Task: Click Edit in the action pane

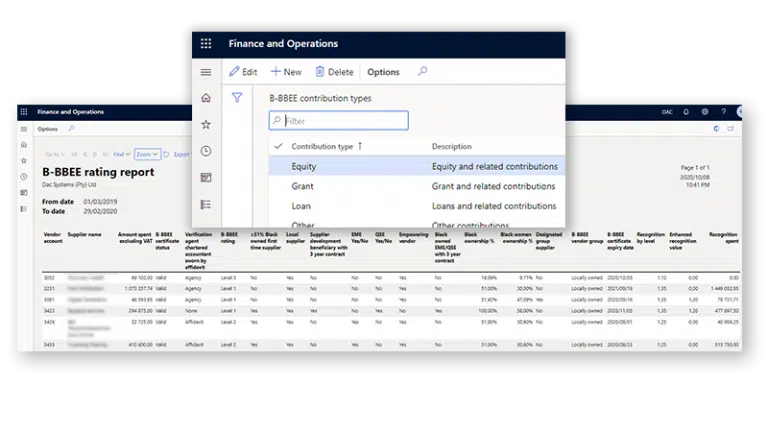Action: 243,72
